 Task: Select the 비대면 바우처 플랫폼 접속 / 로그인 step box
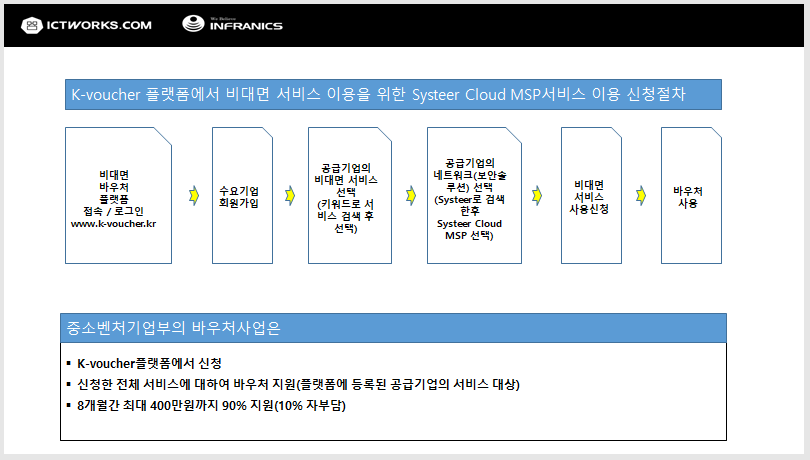(x=118, y=195)
